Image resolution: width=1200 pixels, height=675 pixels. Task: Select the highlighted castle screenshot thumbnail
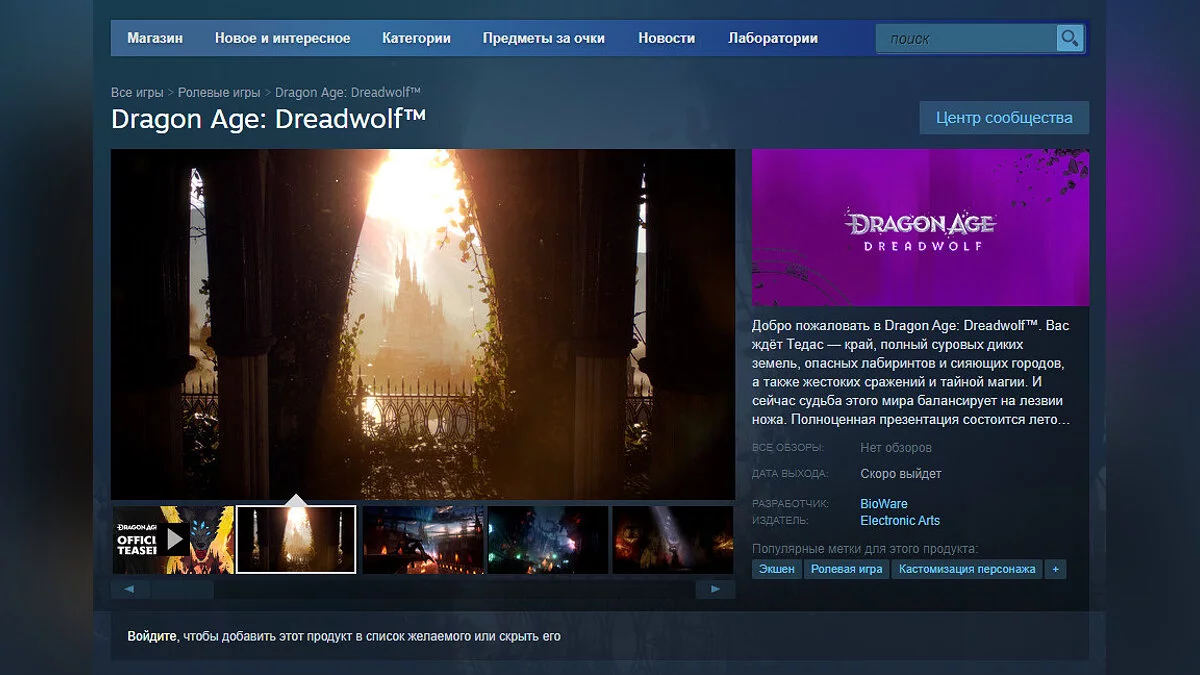297,540
